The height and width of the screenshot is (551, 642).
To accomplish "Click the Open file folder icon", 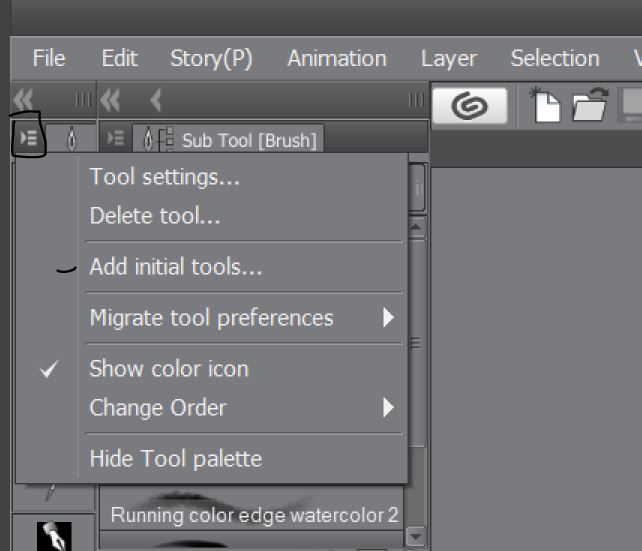I will click(x=590, y=106).
